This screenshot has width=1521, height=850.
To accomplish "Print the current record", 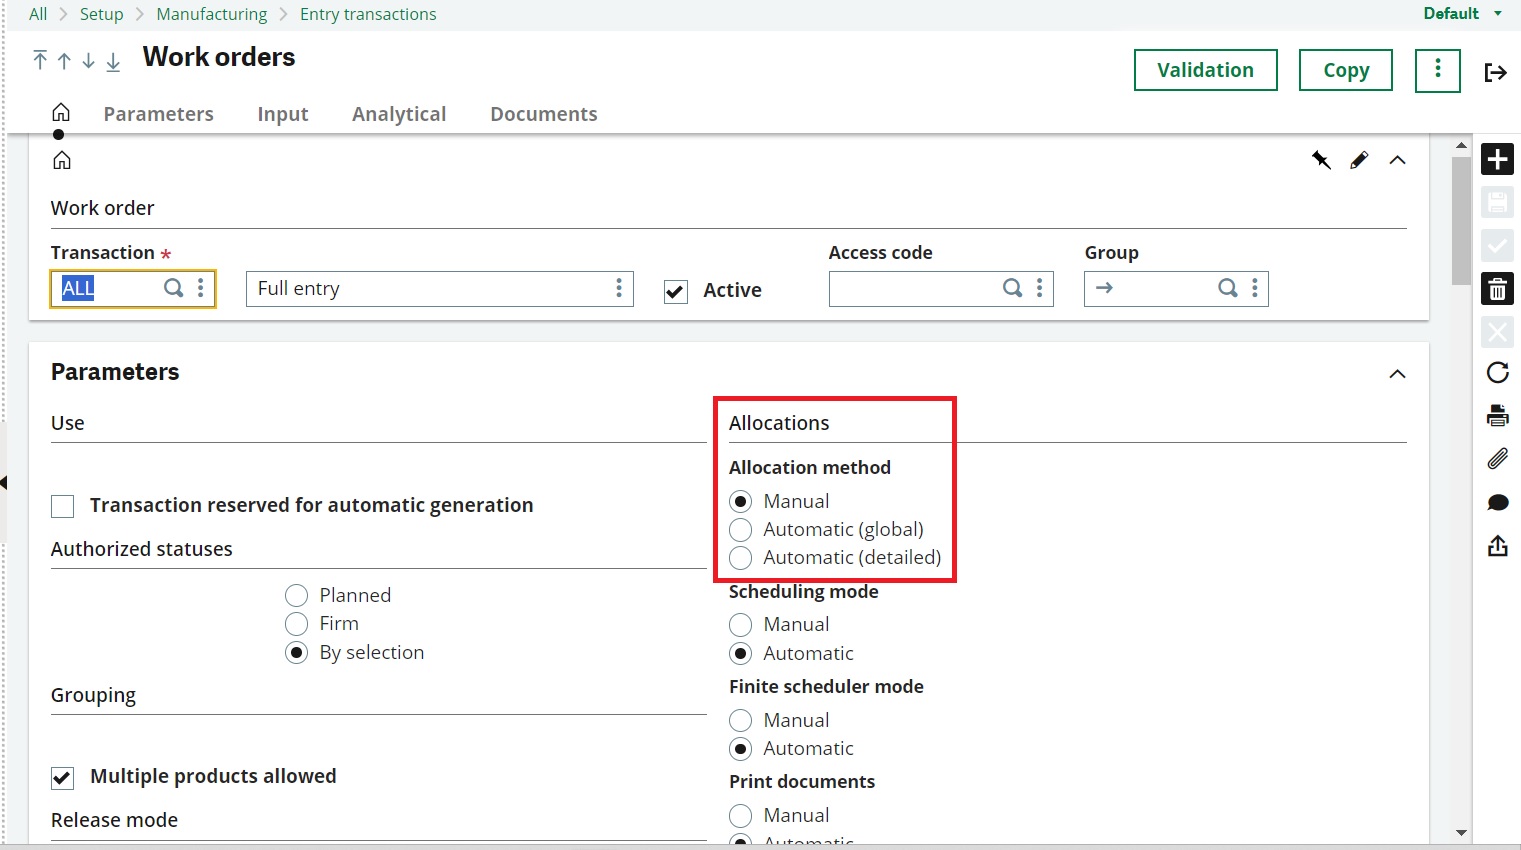I will tap(1497, 414).
